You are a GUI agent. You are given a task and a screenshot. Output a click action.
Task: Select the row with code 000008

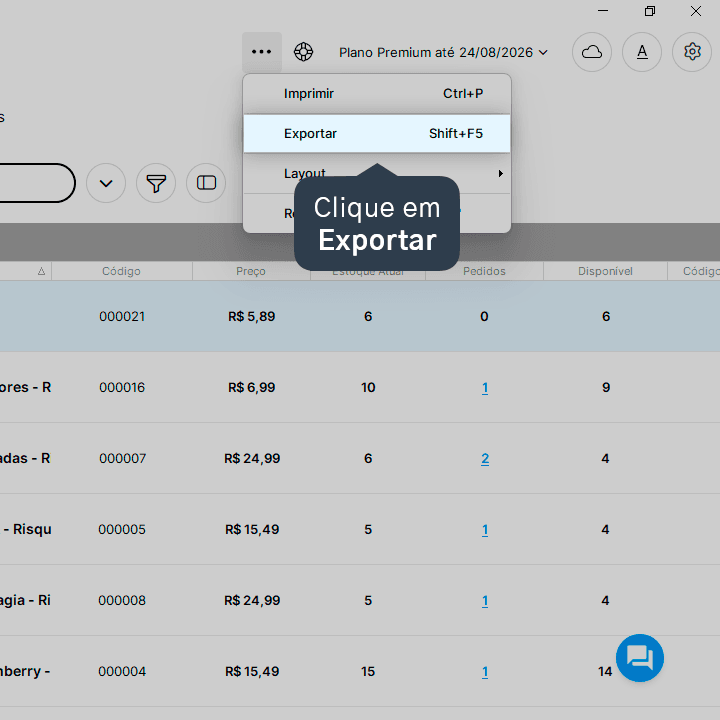click(x=360, y=601)
